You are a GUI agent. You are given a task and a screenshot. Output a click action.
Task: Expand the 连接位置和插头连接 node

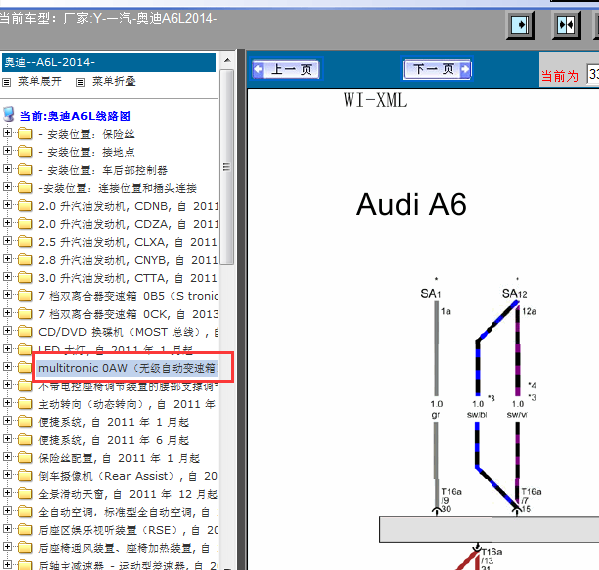pos(7,187)
